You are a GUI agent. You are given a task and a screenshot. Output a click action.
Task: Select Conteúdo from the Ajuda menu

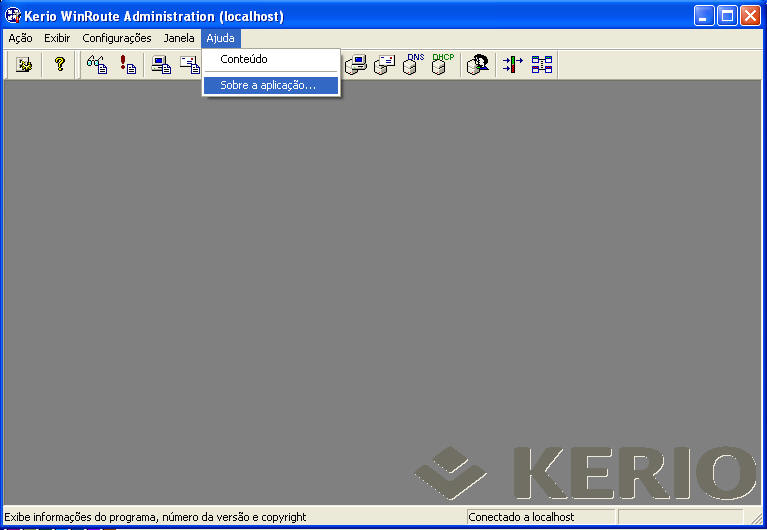(244, 60)
